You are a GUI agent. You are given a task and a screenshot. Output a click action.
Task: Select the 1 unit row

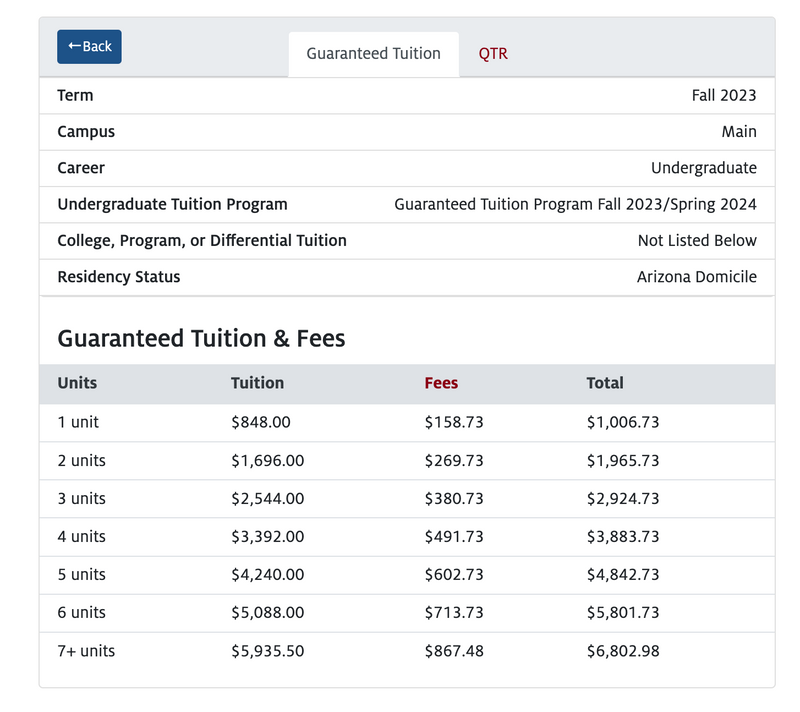coord(407,422)
